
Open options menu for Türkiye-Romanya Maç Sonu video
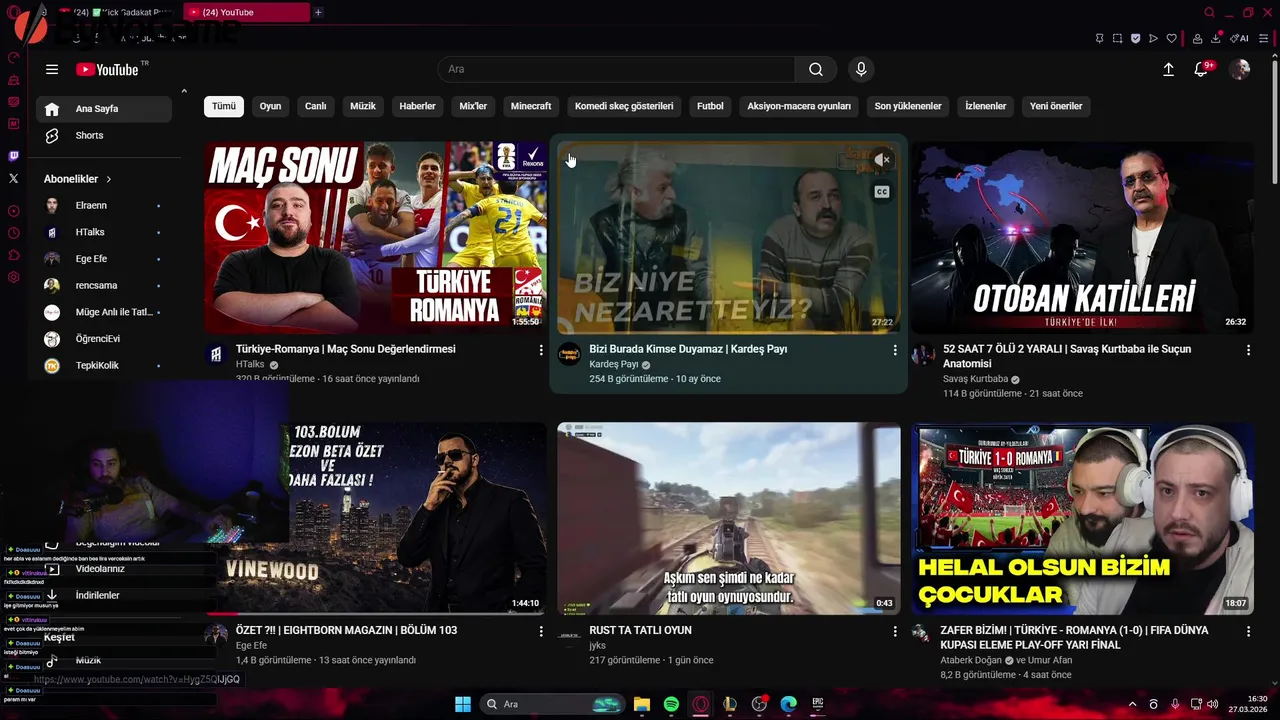tap(541, 350)
